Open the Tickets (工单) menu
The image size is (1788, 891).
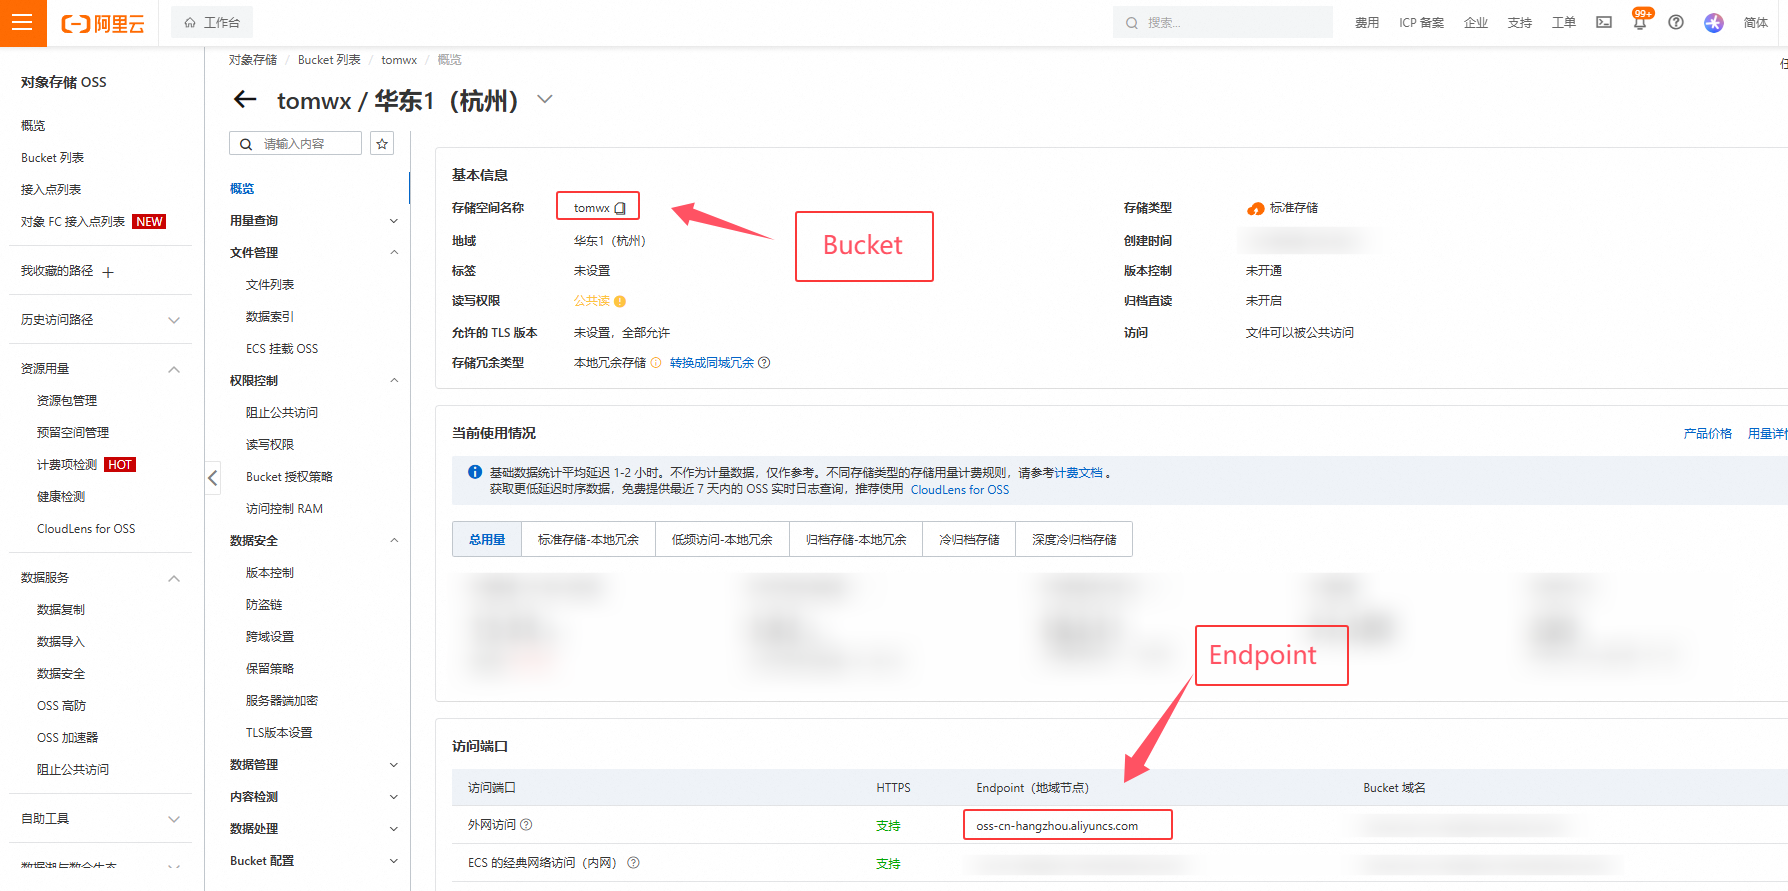(x=1564, y=23)
